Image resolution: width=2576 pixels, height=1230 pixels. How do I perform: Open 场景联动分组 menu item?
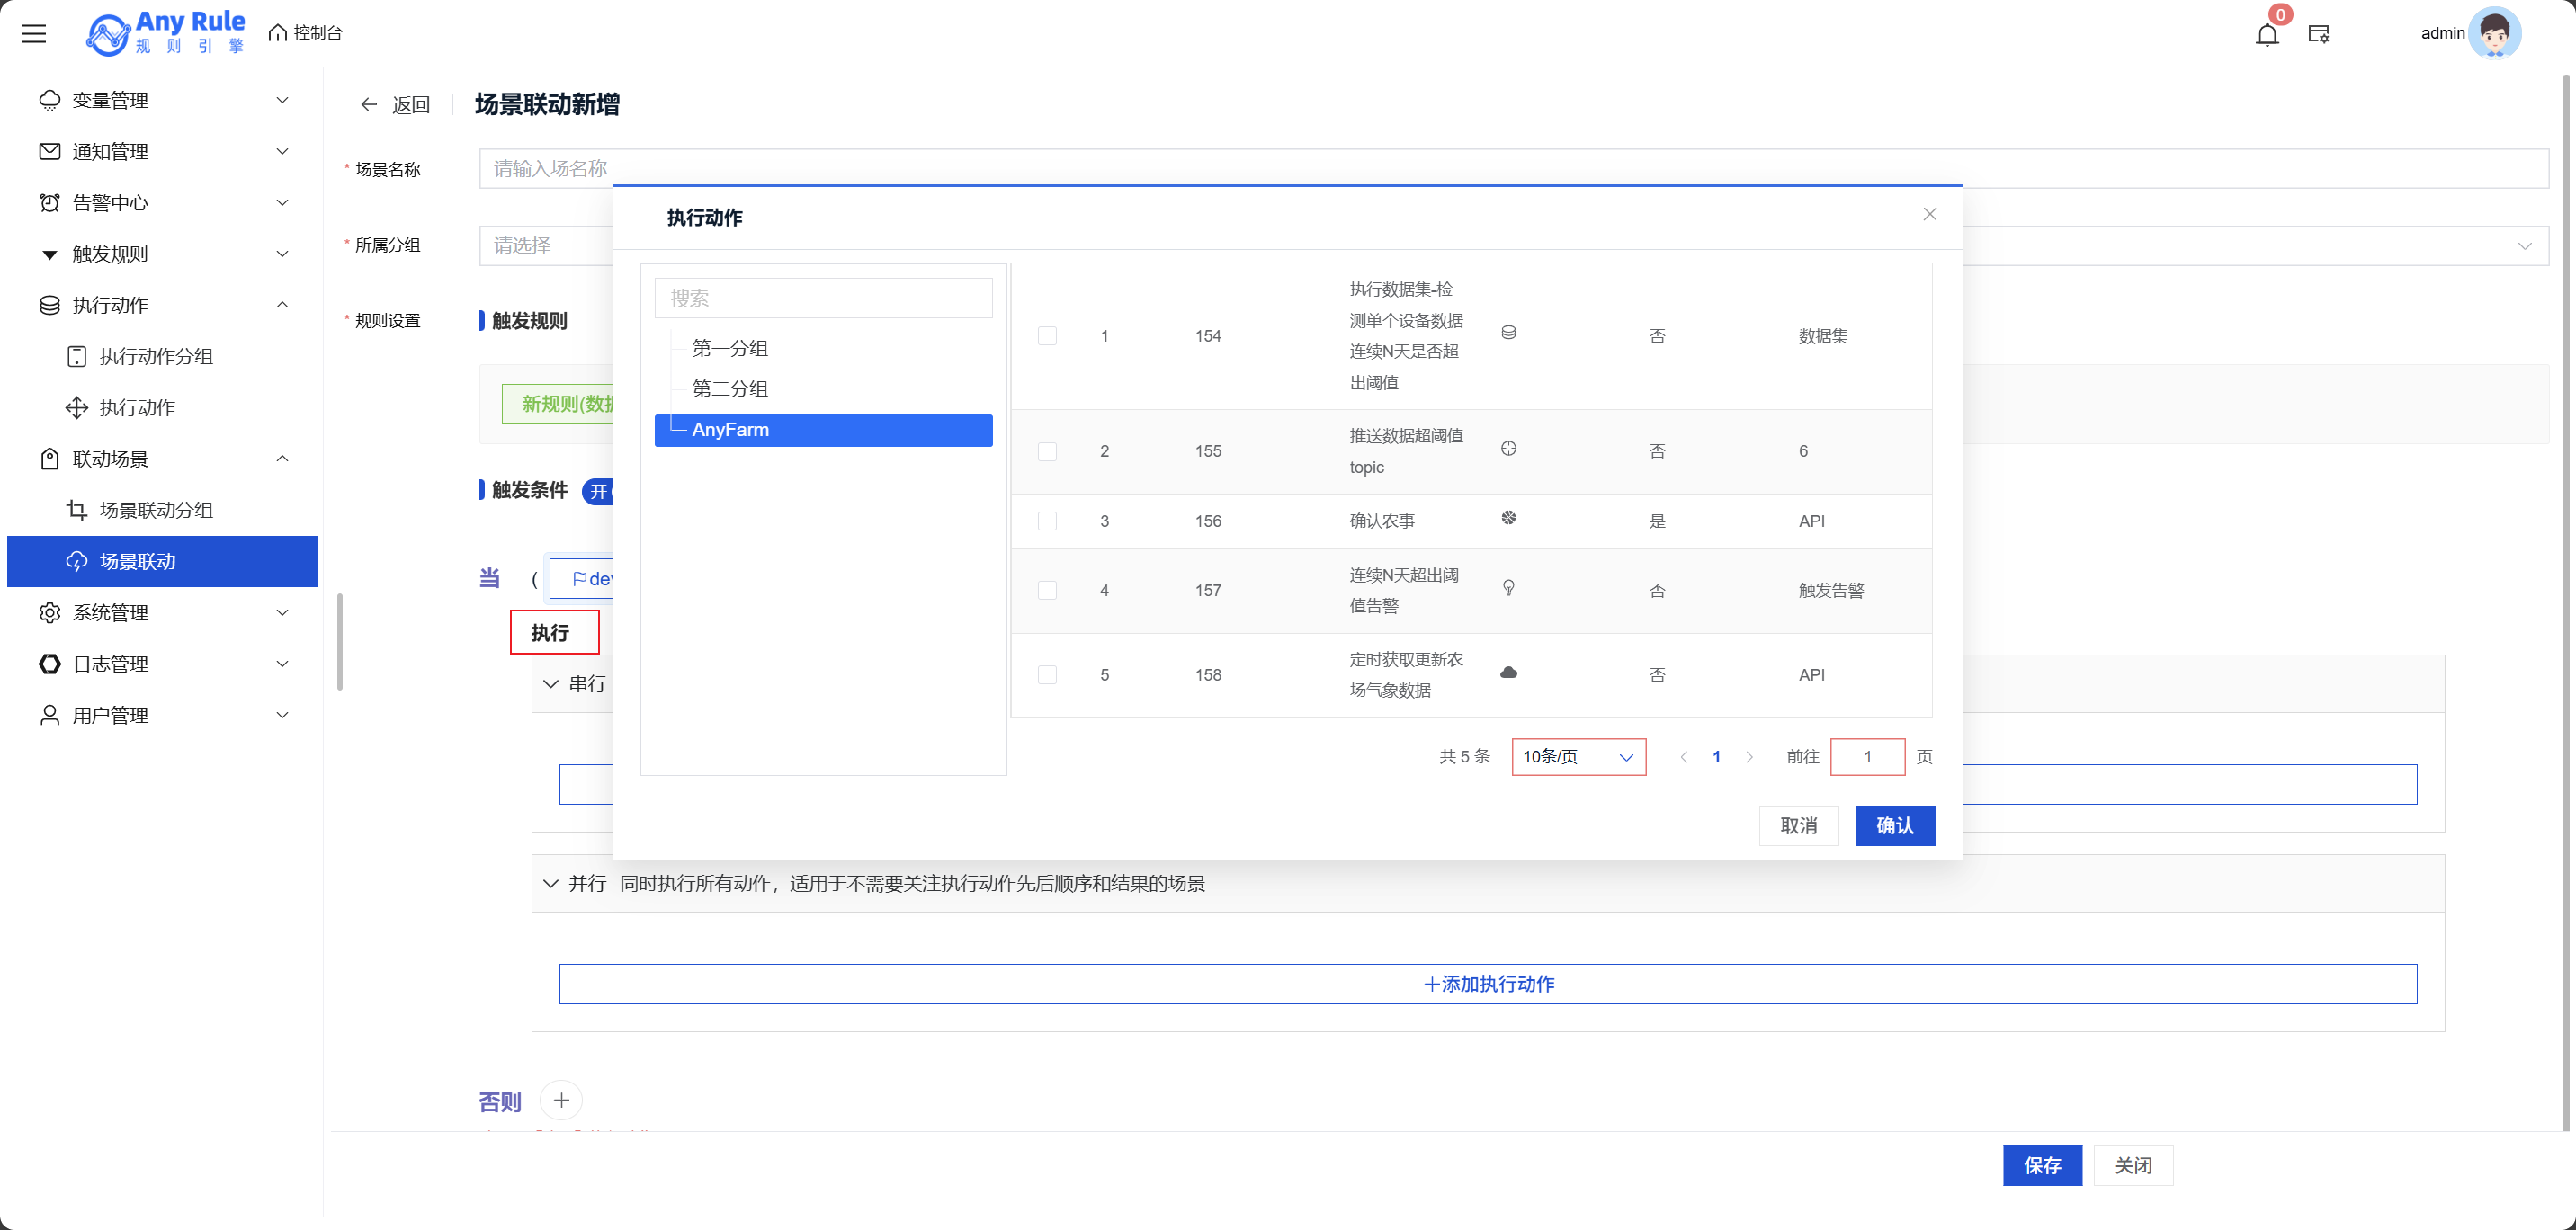pyautogui.click(x=156, y=510)
